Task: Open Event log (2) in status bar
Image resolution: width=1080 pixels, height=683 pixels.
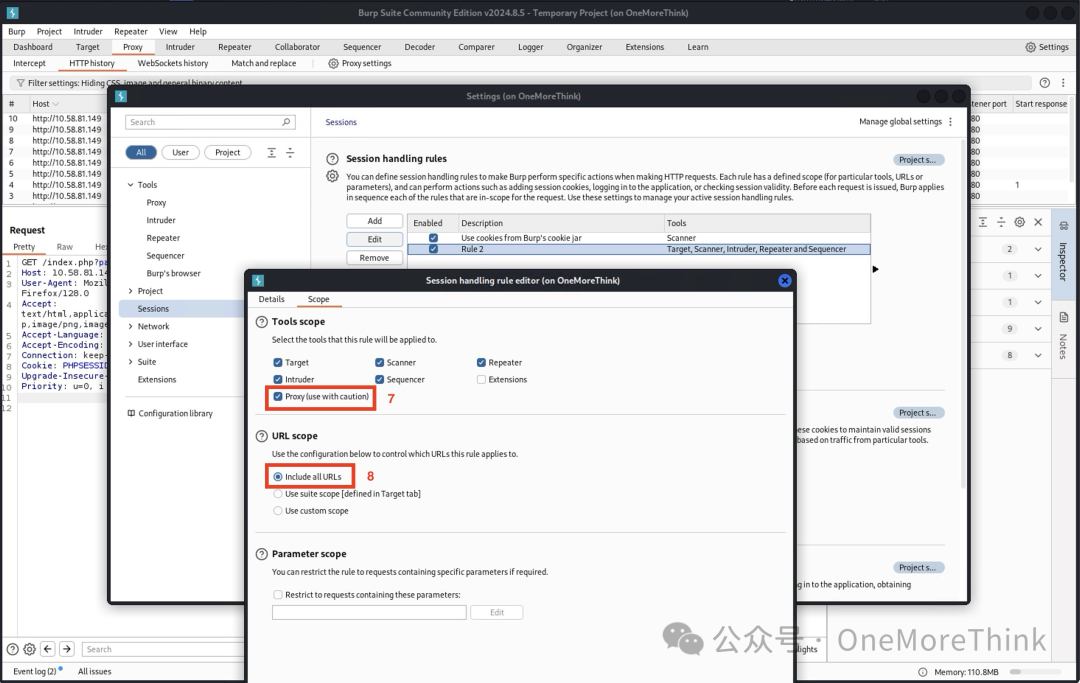Action: coord(37,671)
